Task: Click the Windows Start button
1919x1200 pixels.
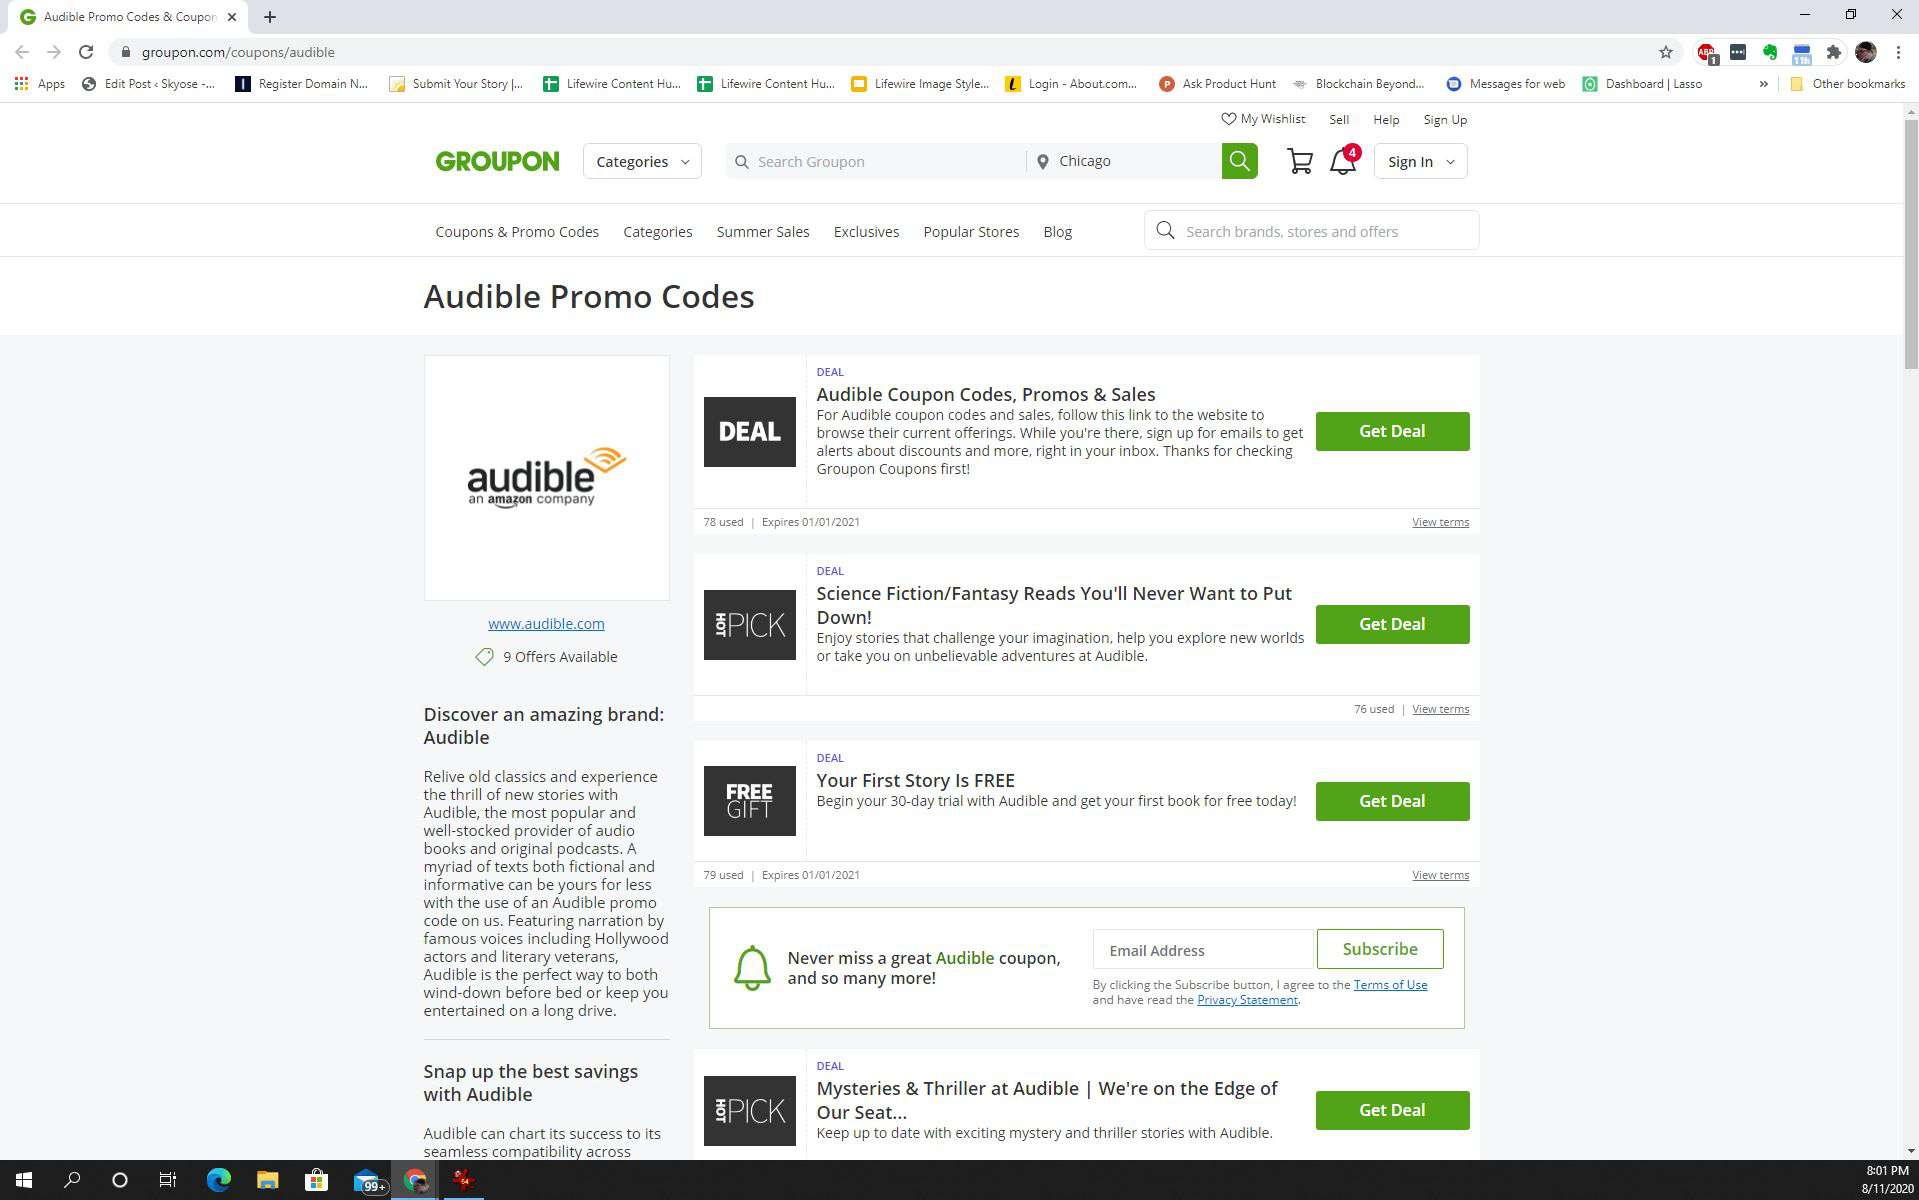Action: tap(24, 1180)
